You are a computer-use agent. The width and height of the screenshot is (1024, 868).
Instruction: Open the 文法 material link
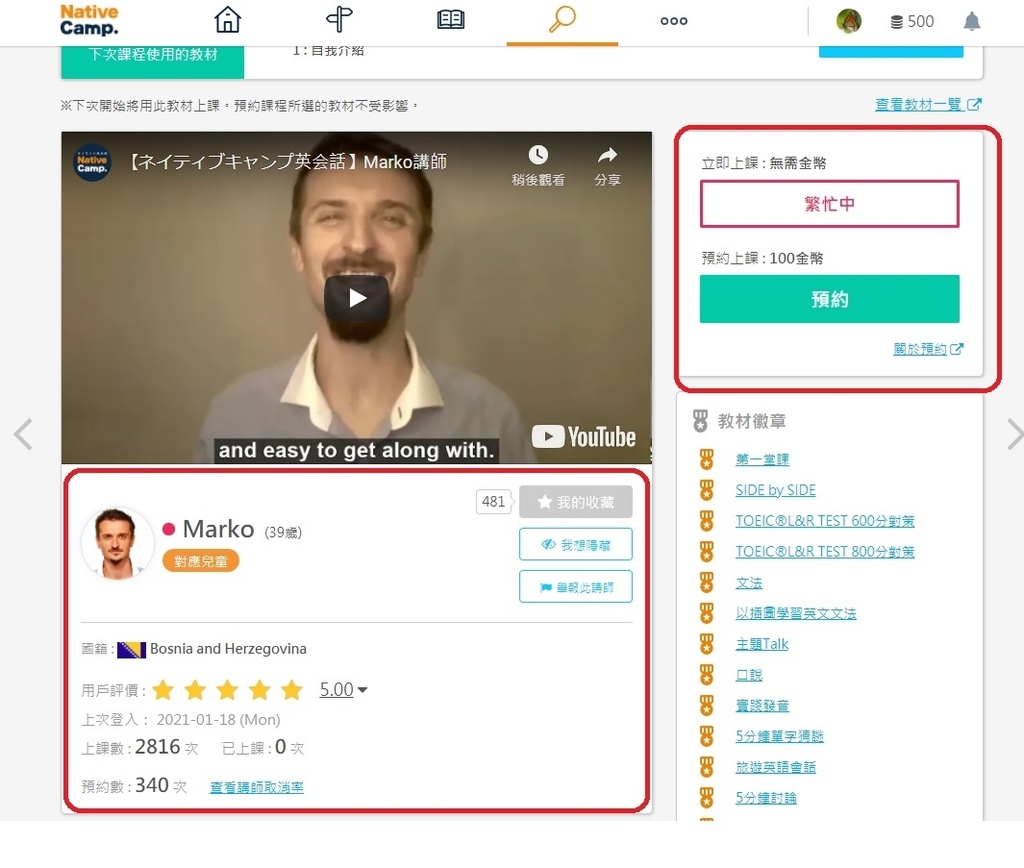tap(748, 582)
